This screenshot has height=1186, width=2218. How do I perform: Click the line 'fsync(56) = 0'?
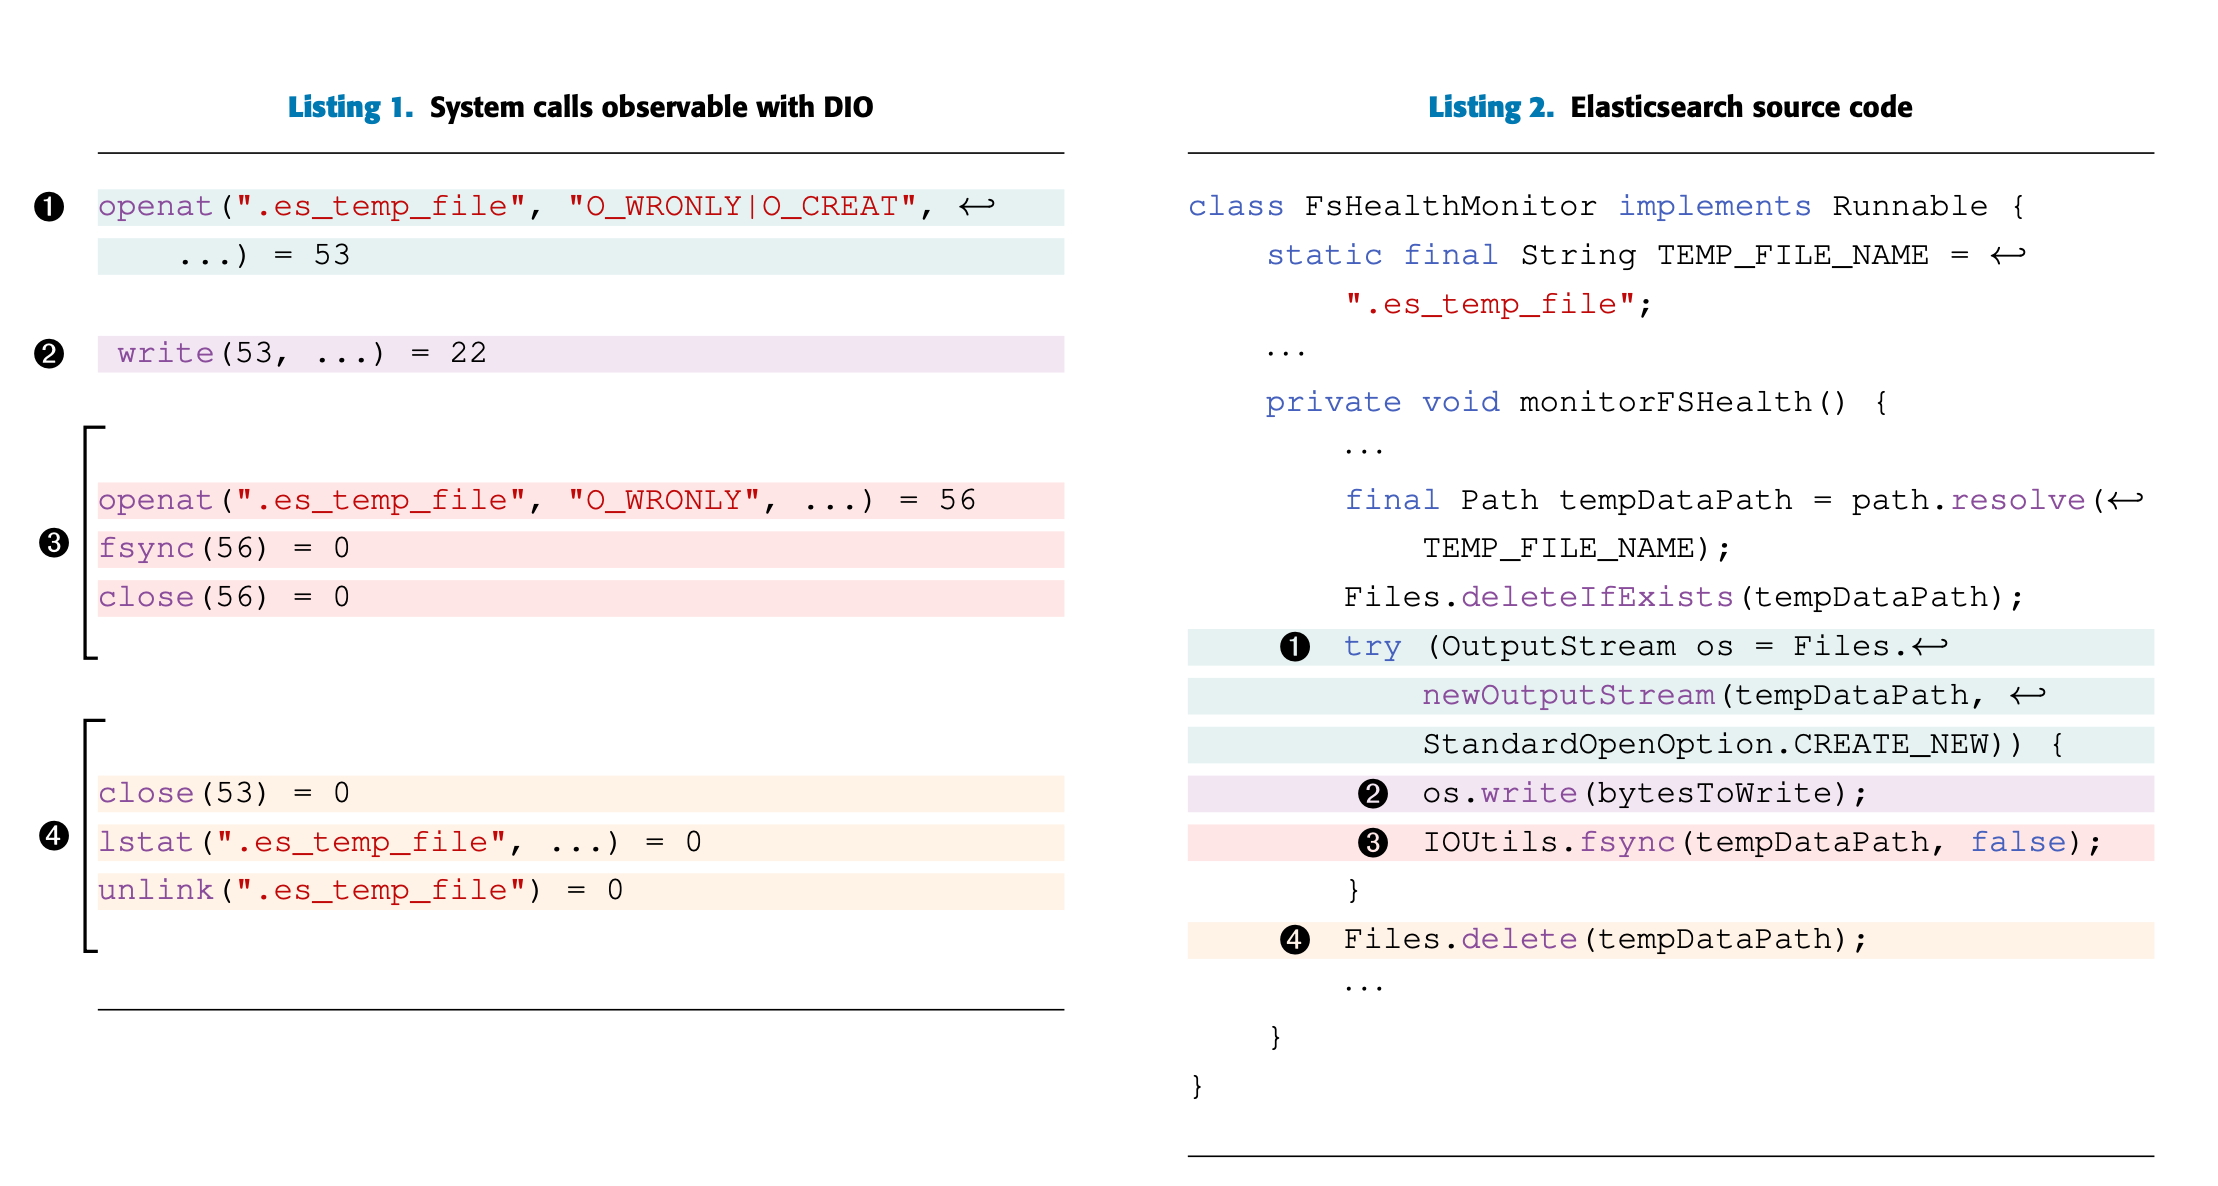point(580,549)
